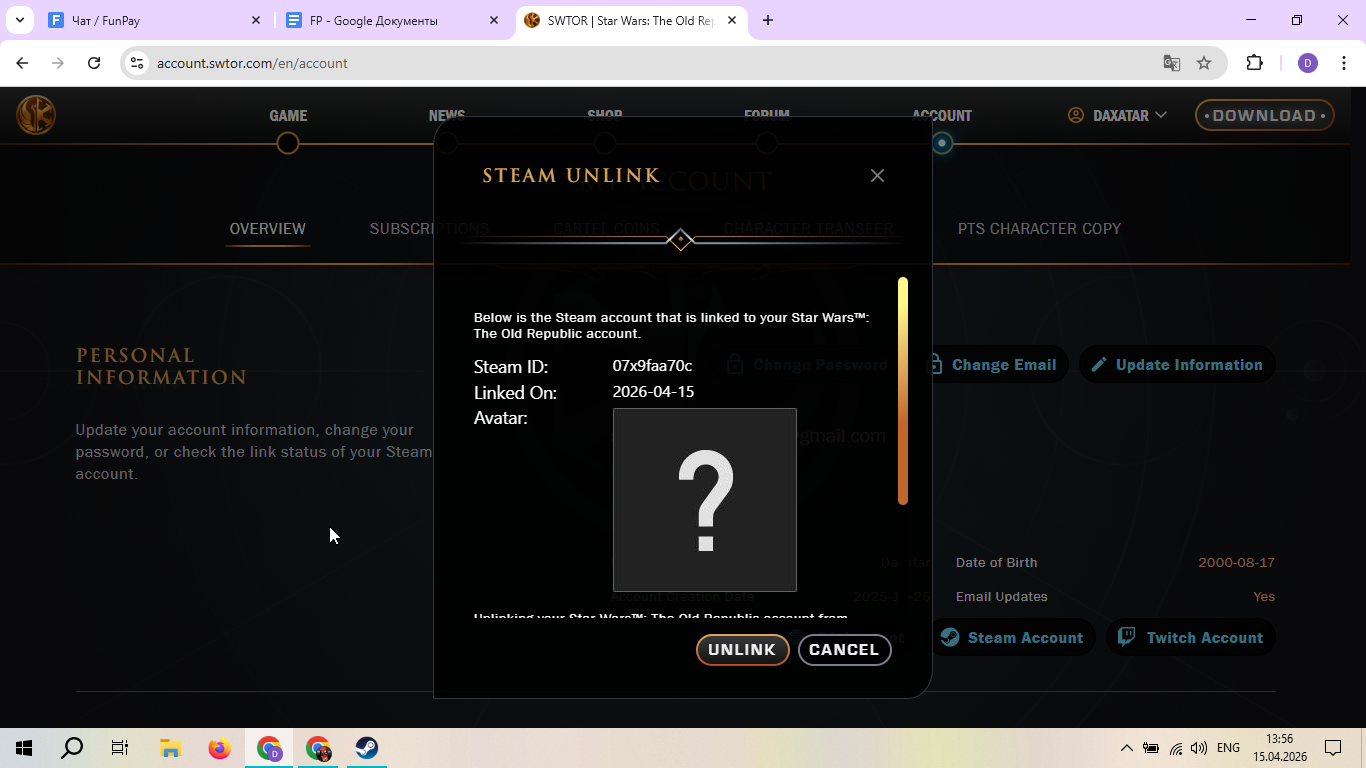Image resolution: width=1366 pixels, height=768 pixels.
Task: Click the DOWNLOAD button
Action: pyautogui.click(x=1264, y=116)
